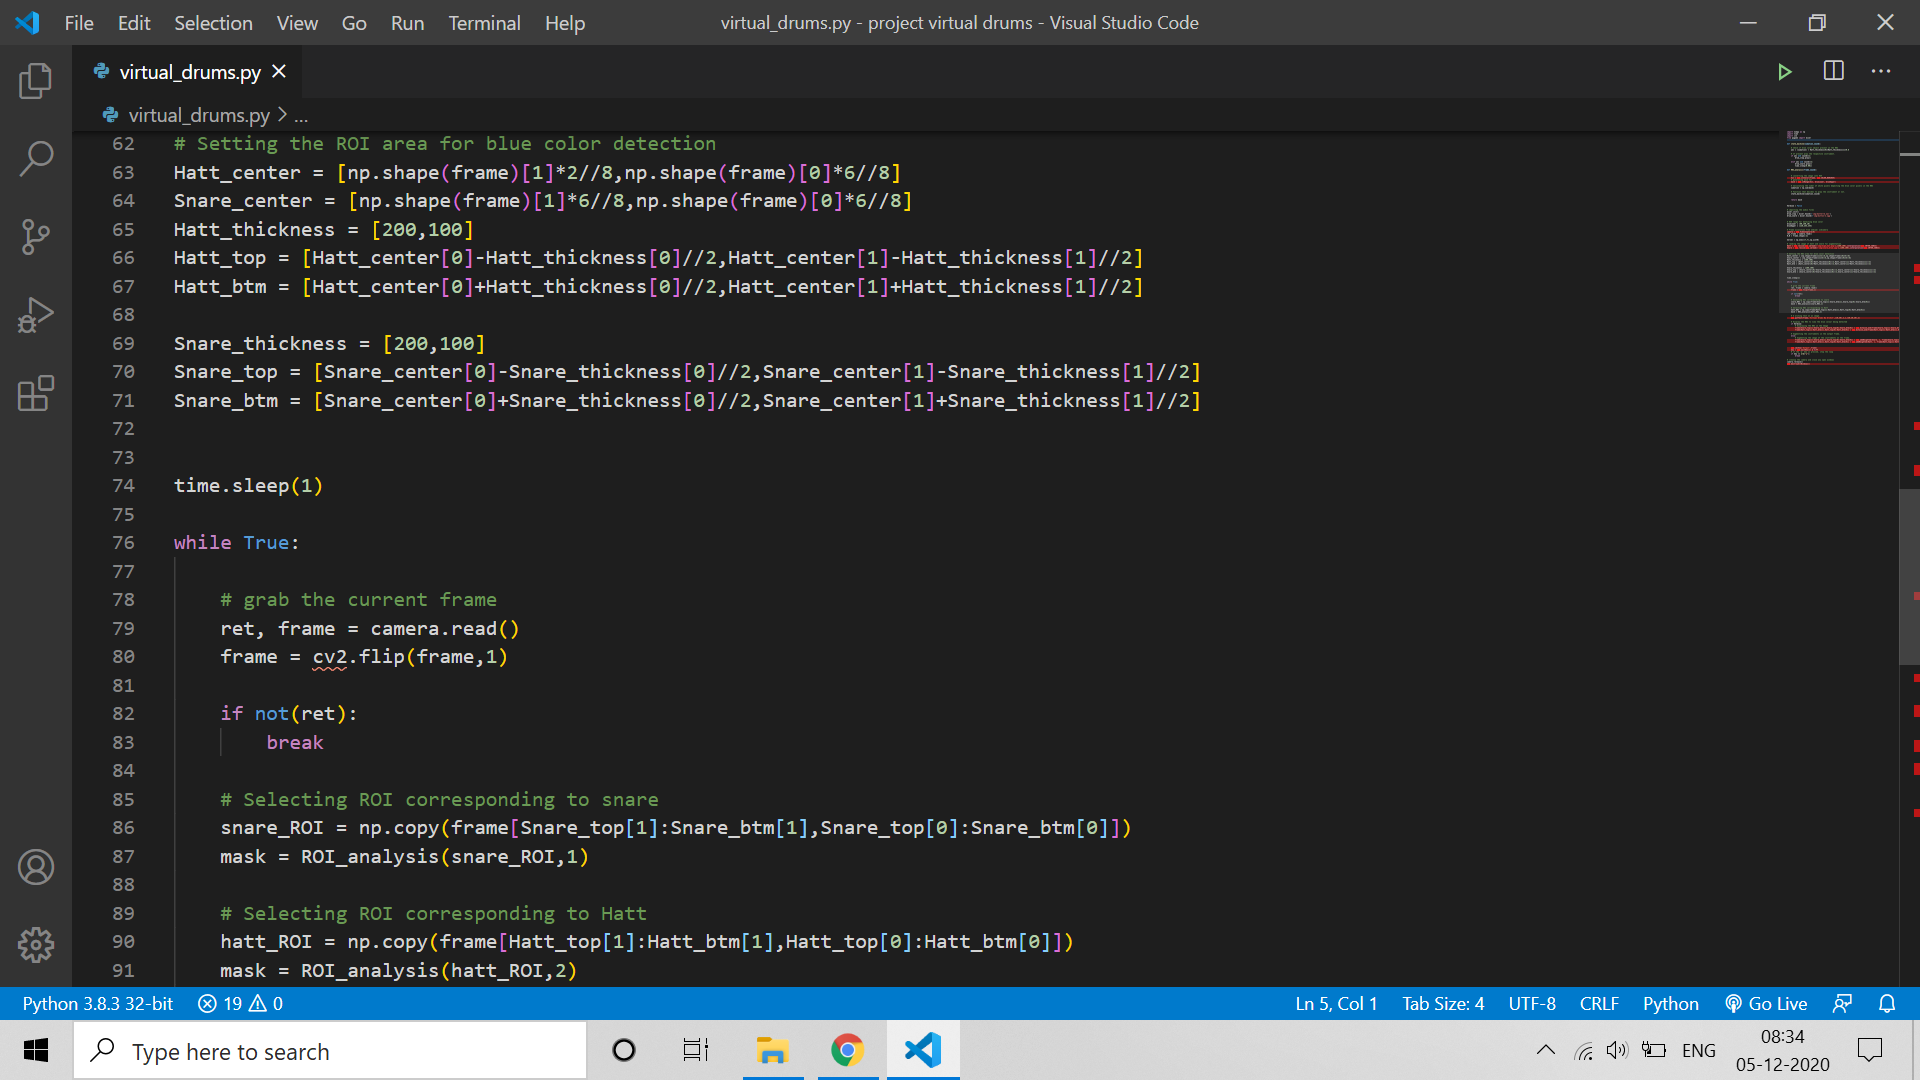Open the Explorer view
1920x1080 pixels.
tap(36, 81)
